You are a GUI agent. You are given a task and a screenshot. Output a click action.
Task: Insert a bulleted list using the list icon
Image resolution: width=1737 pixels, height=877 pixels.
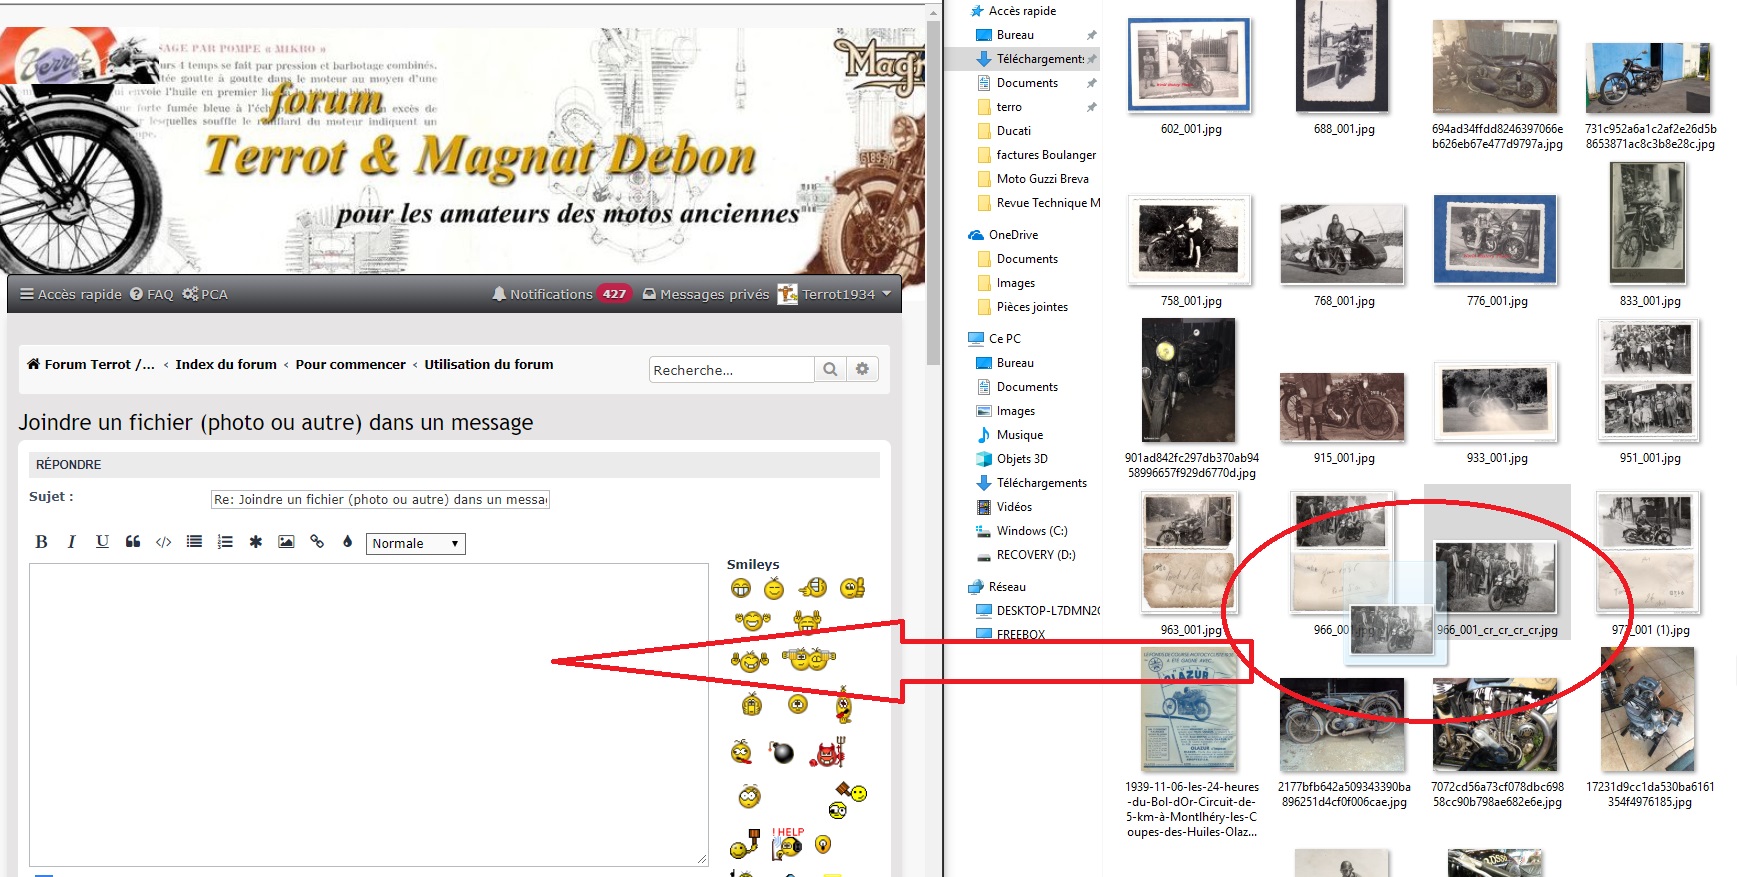[x=194, y=542]
